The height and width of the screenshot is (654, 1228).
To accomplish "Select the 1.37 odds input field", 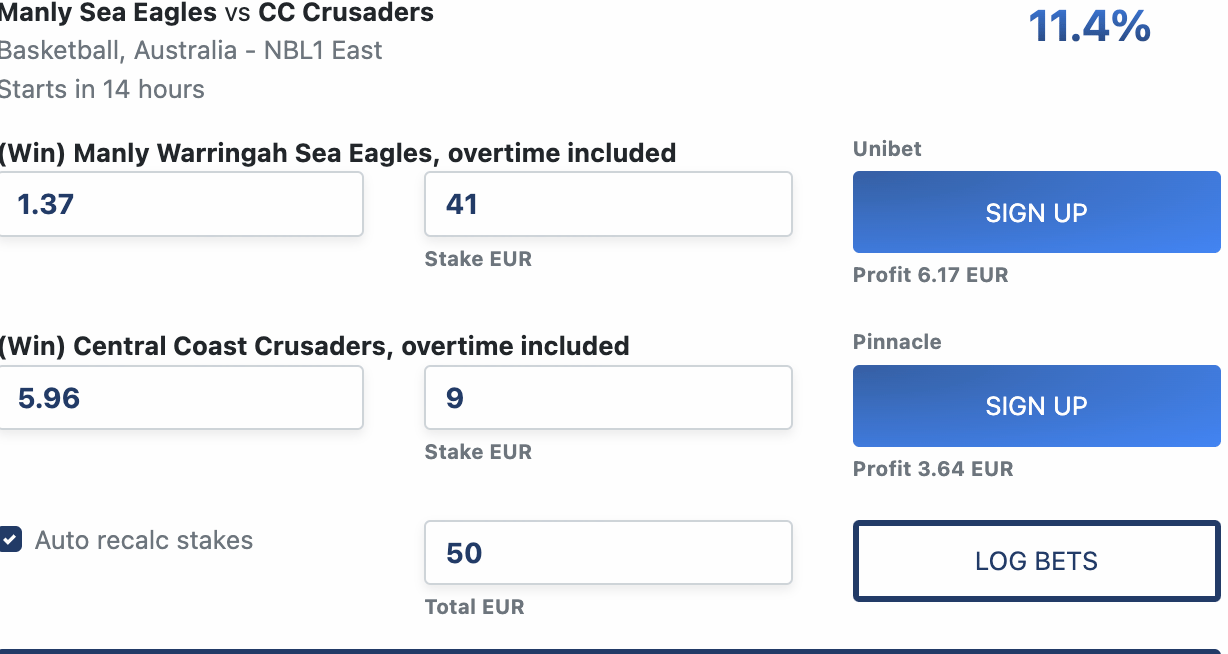I will (x=180, y=205).
